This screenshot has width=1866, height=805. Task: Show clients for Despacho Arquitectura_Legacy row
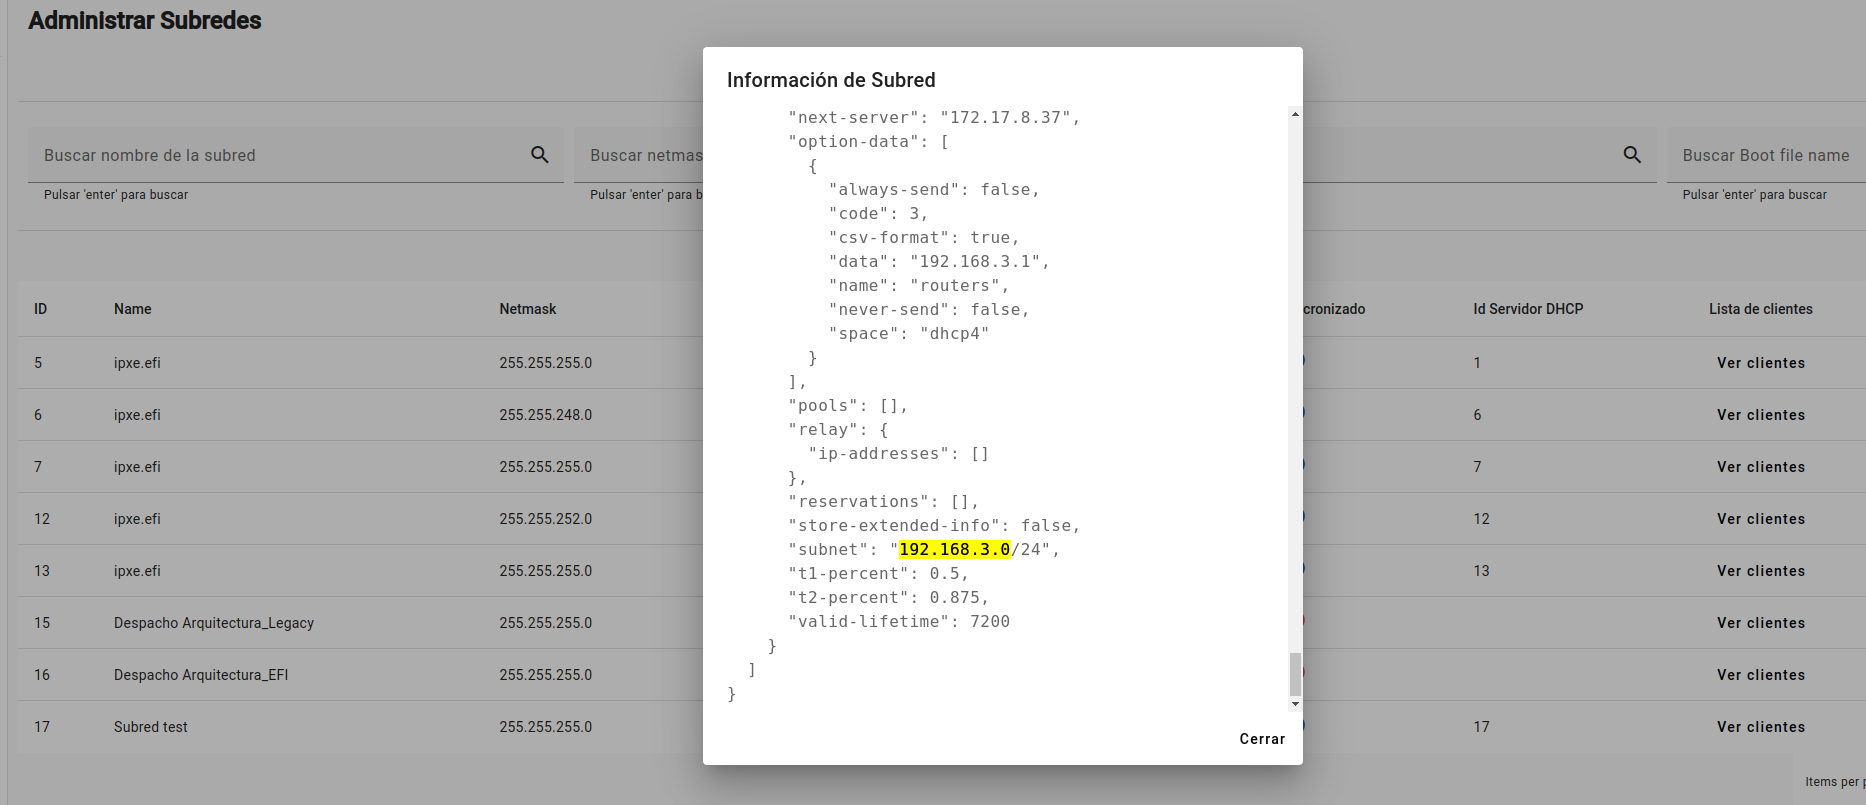click(x=1760, y=623)
